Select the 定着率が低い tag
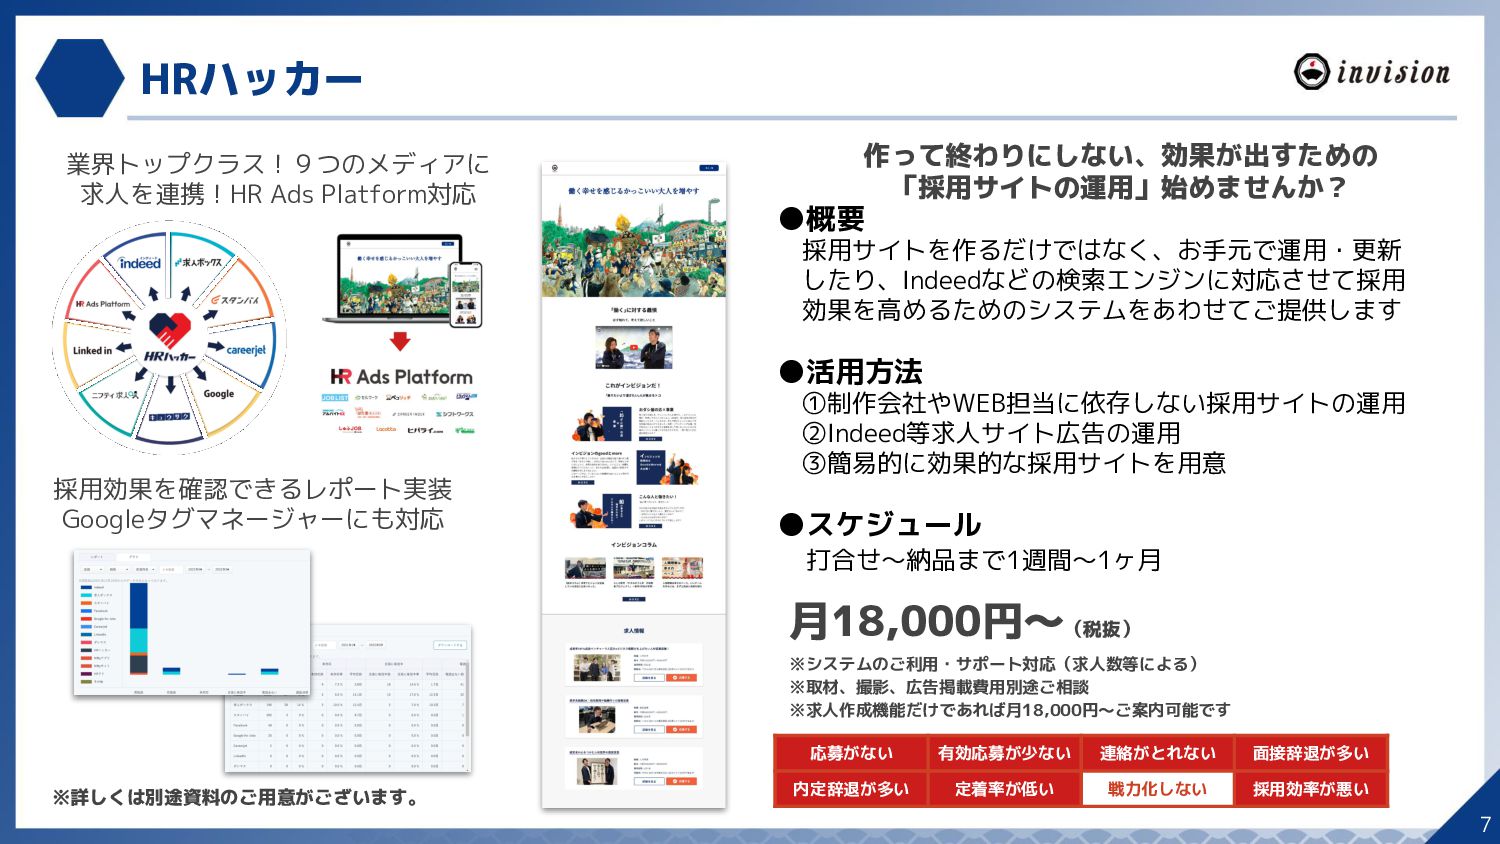 (x=1004, y=789)
